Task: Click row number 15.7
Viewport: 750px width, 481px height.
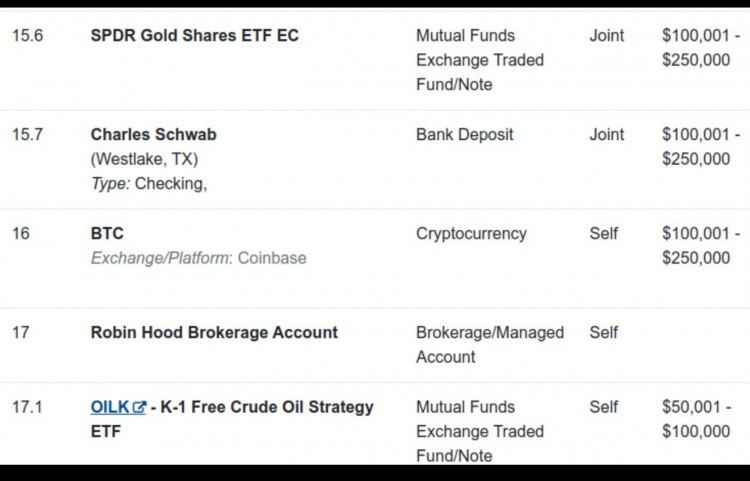Action: click(x=27, y=134)
